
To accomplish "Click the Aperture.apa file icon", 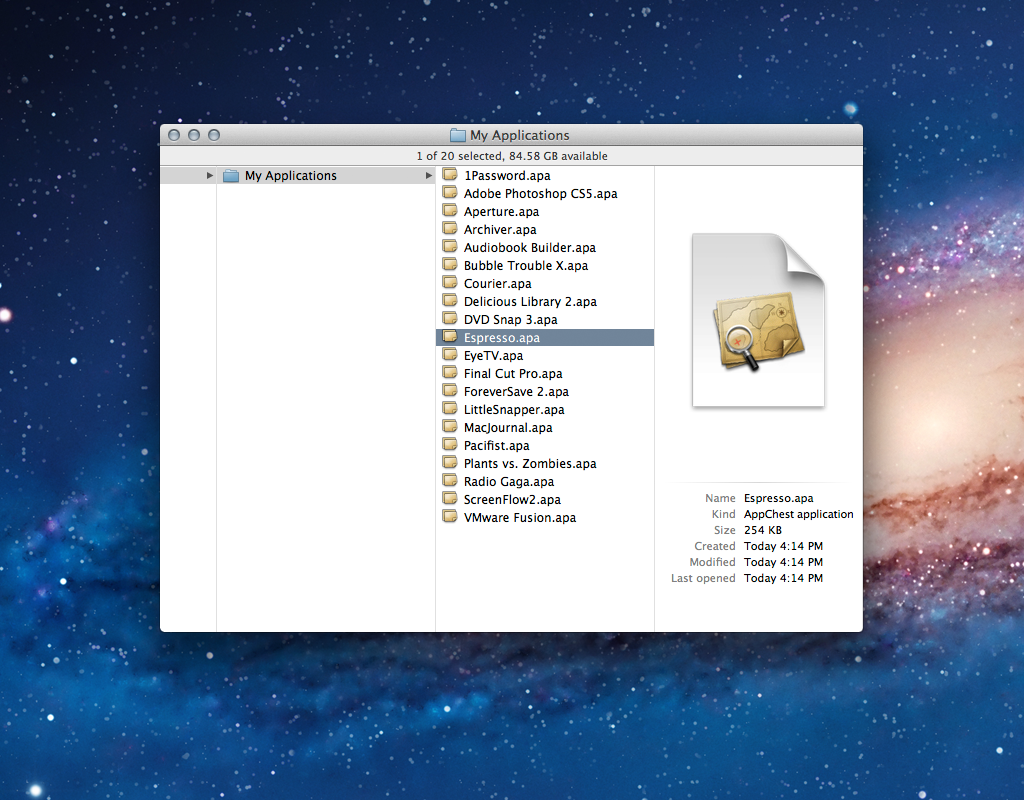I will pyautogui.click(x=450, y=210).
